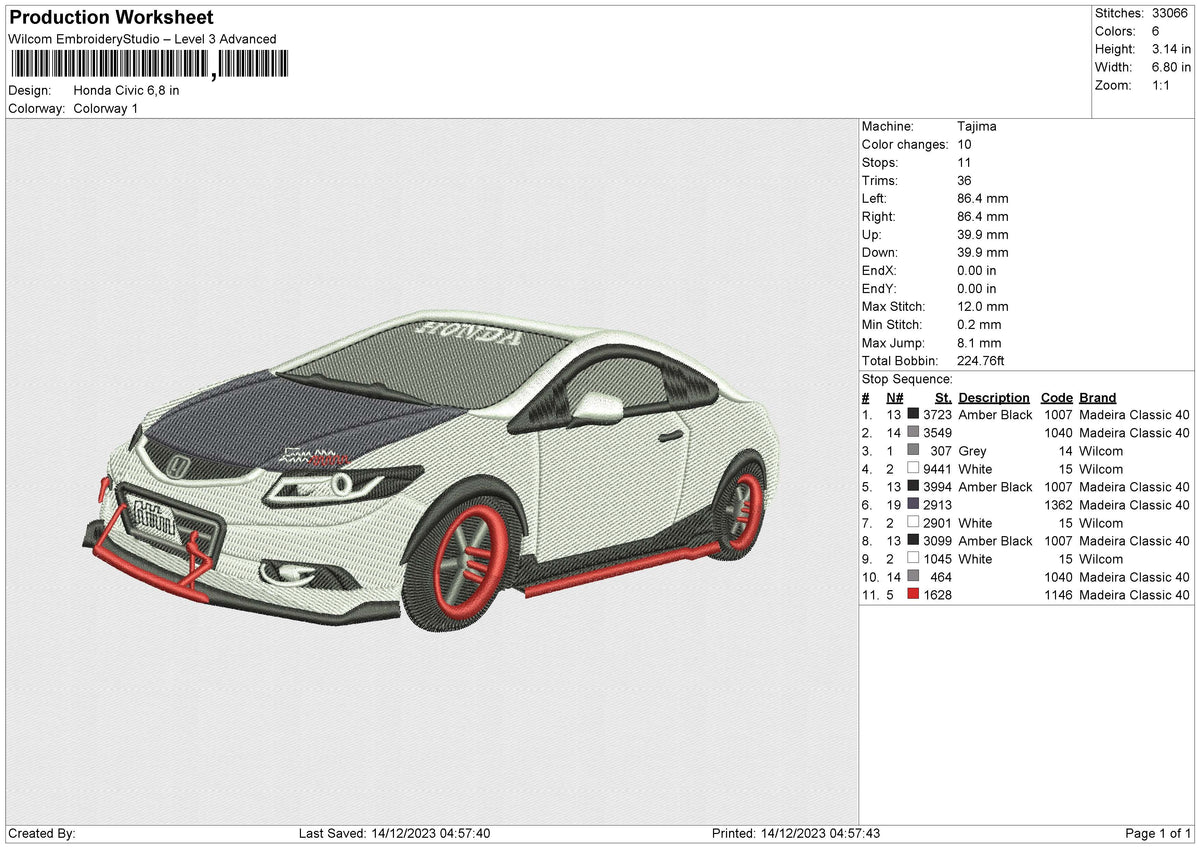The height and width of the screenshot is (848, 1200).
Task: Click the 'Last Saved: 14/12/2023 04:57:40' footer text
Action: (394, 834)
